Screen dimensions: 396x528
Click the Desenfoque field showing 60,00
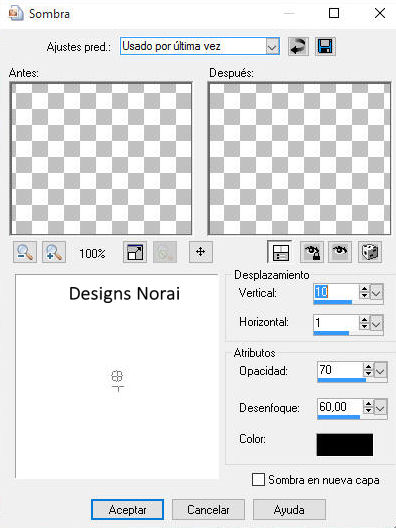[340, 407]
